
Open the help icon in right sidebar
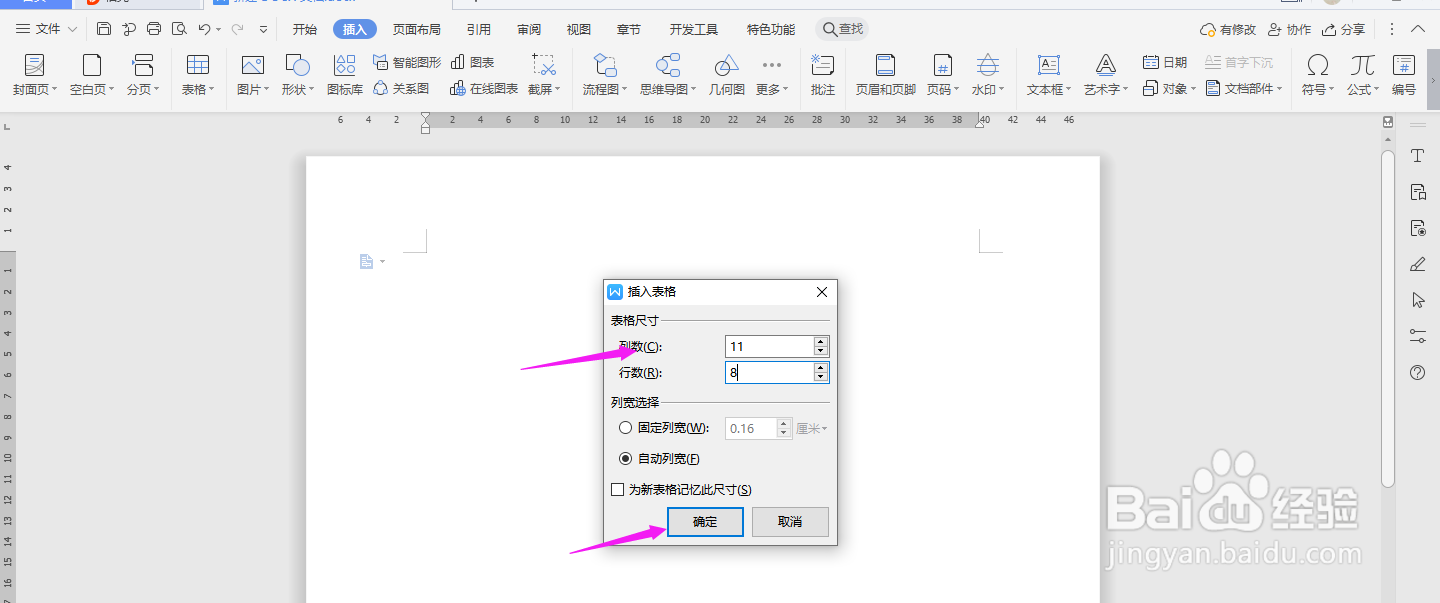coord(1417,373)
